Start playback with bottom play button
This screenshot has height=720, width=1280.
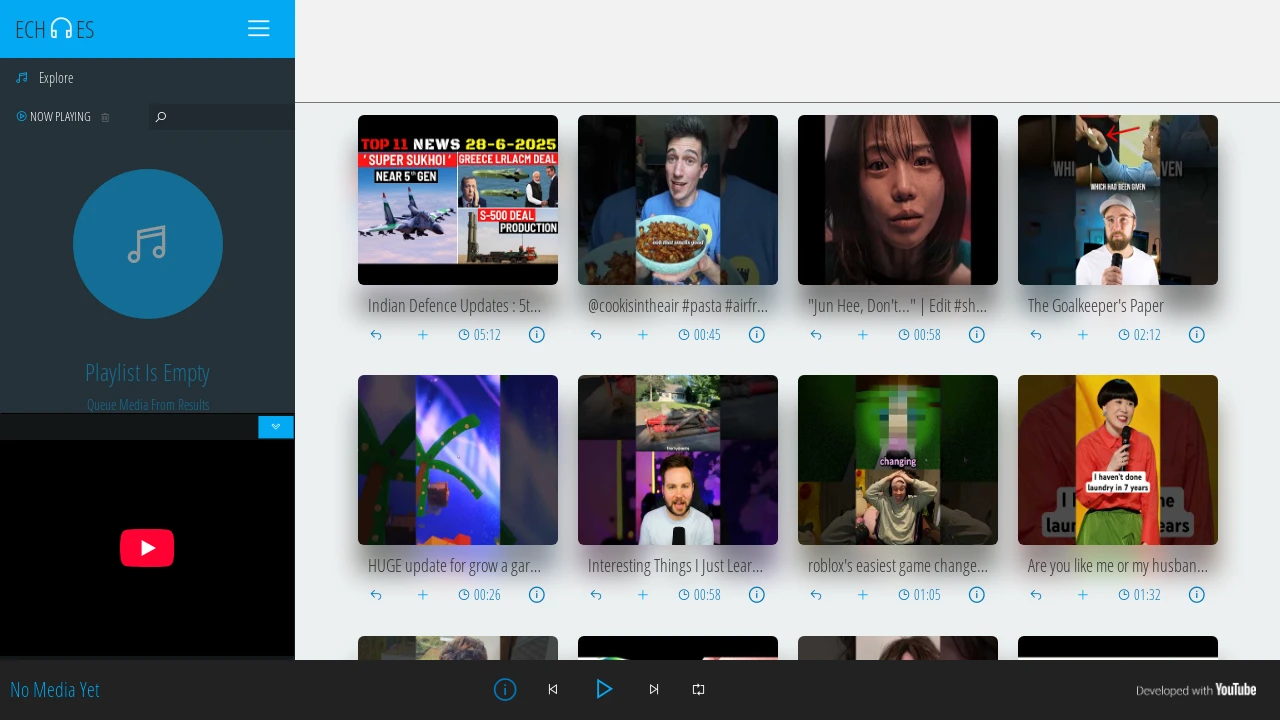pyautogui.click(x=604, y=689)
